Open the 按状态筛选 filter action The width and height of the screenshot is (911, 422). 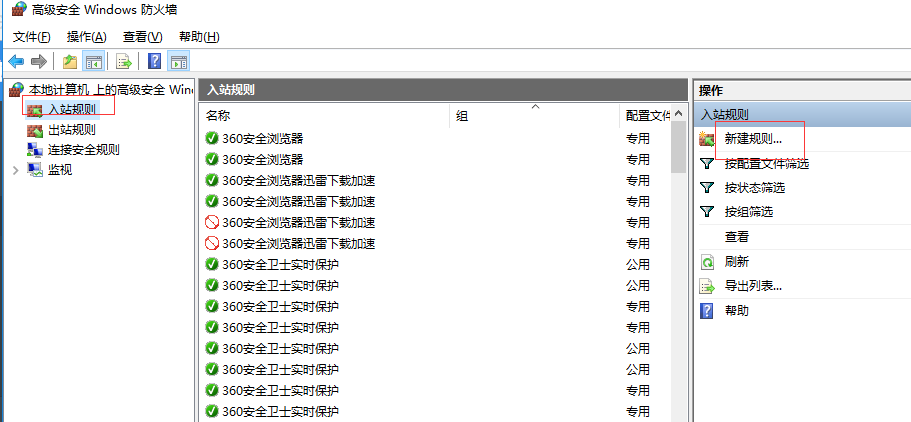pos(755,188)
